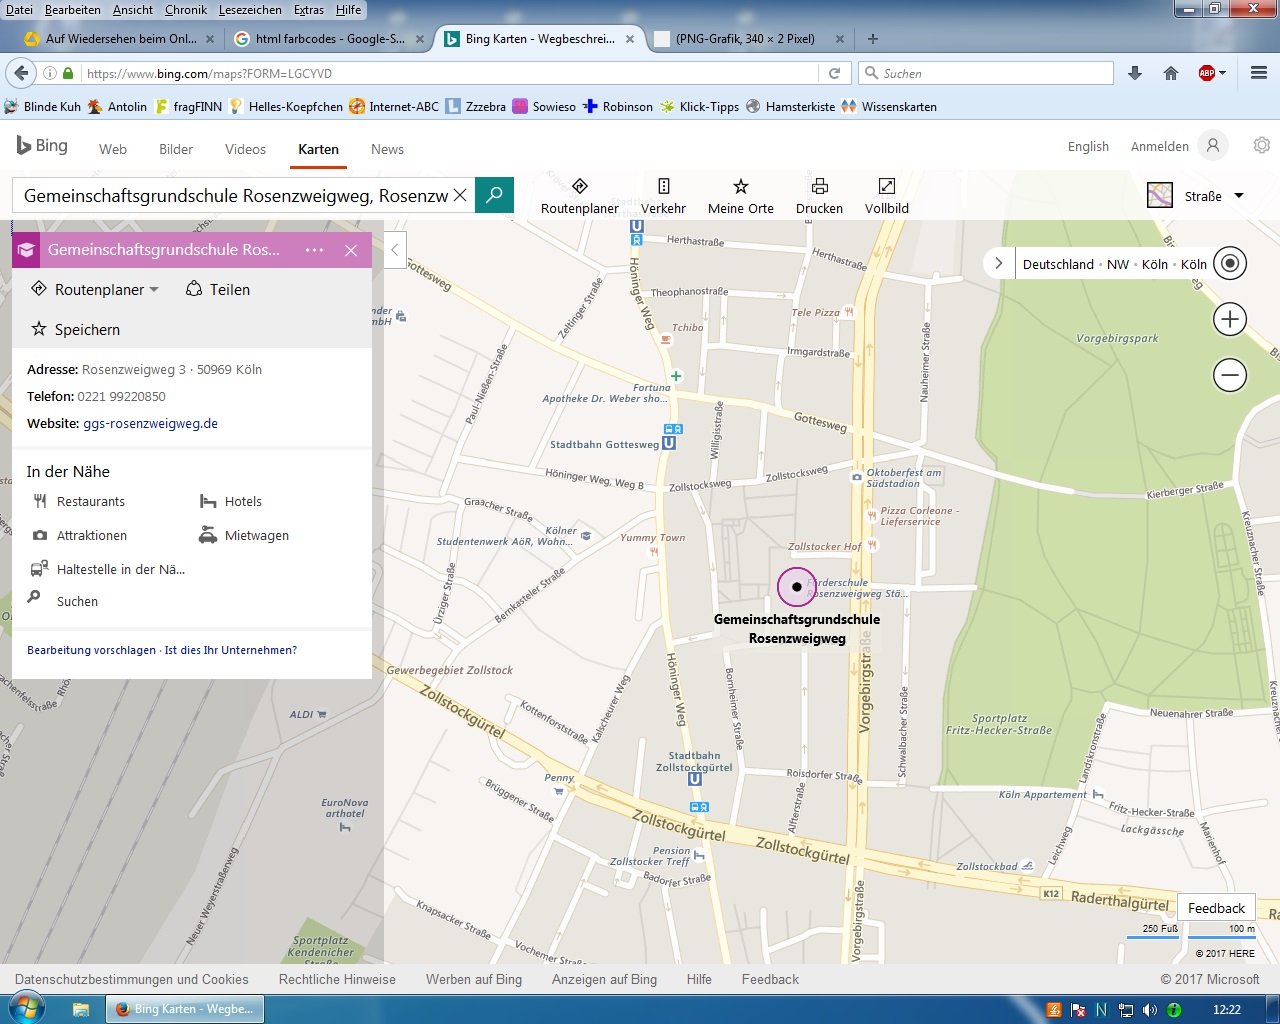
Task: Reload the page
Action: (x=834, y=73)
